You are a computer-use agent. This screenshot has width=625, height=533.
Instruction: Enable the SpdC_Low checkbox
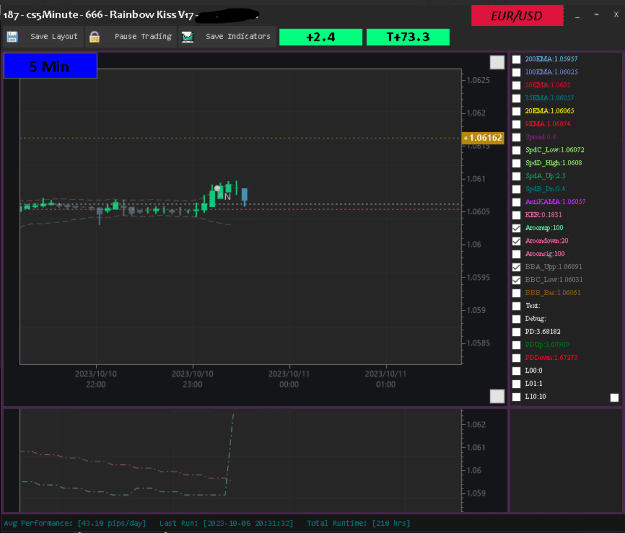pos(516,150)
